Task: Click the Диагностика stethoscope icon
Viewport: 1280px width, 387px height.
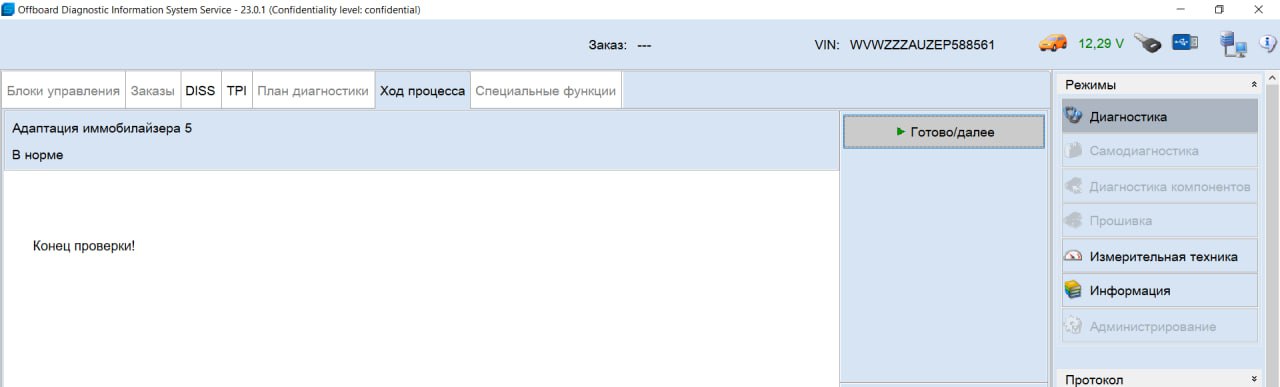Action: (1073, 116)
